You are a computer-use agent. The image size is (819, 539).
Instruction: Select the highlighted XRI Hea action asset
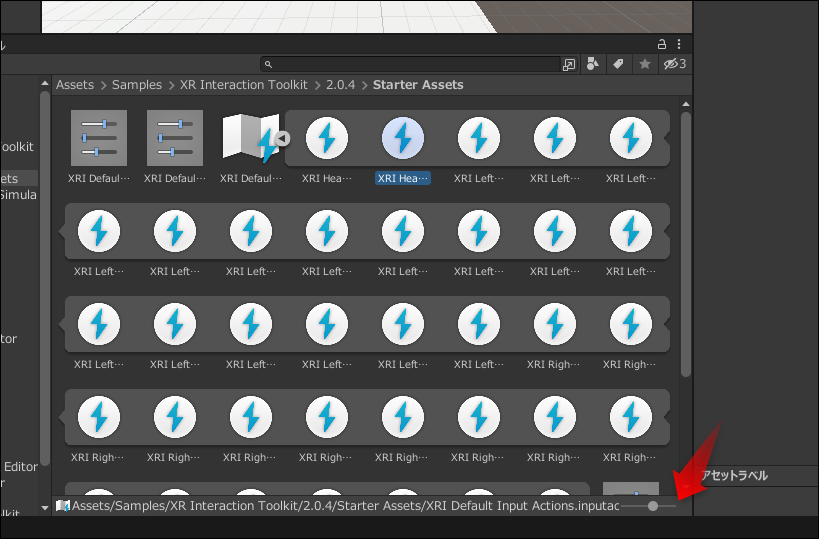click(403, 148)
